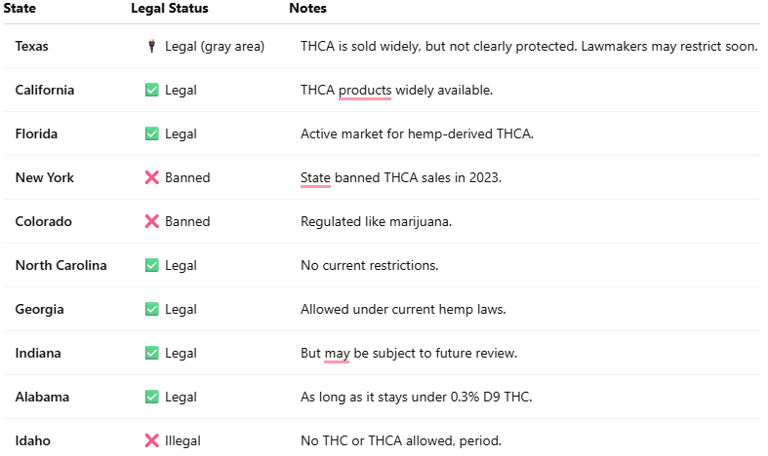
Task: Click the underlined word "State" in New York notes
Action: (x=315, y=178)
